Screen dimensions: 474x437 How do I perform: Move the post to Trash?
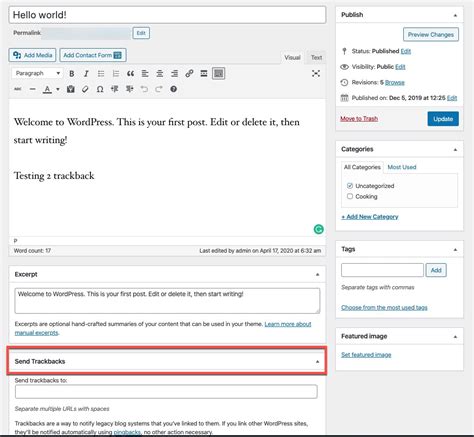[x=359, y=119]
